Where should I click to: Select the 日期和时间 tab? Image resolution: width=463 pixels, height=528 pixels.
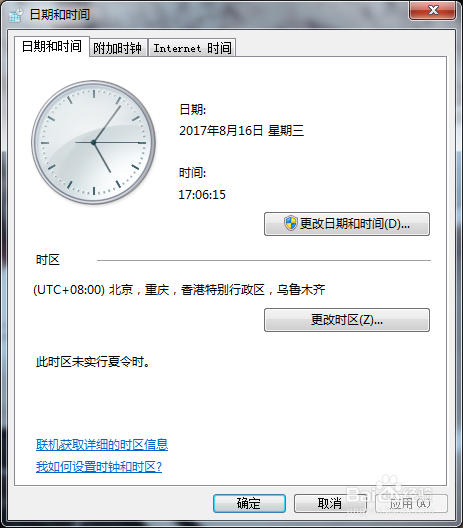coord(52,46)
